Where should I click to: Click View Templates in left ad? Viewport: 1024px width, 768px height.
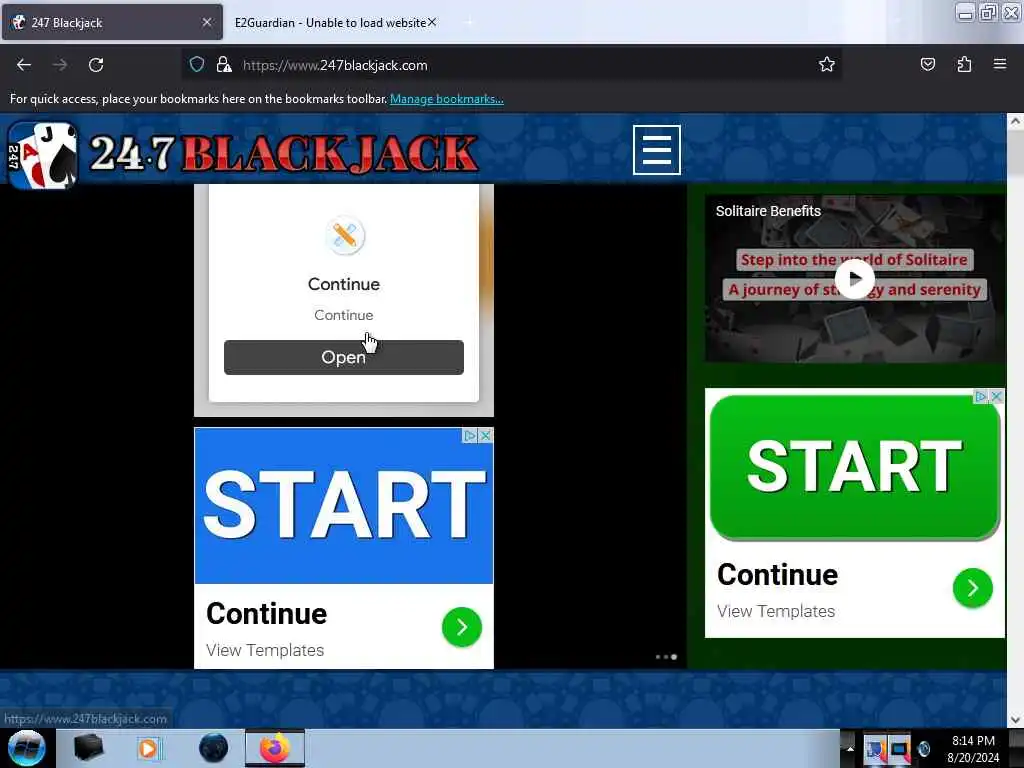[265, 650]
